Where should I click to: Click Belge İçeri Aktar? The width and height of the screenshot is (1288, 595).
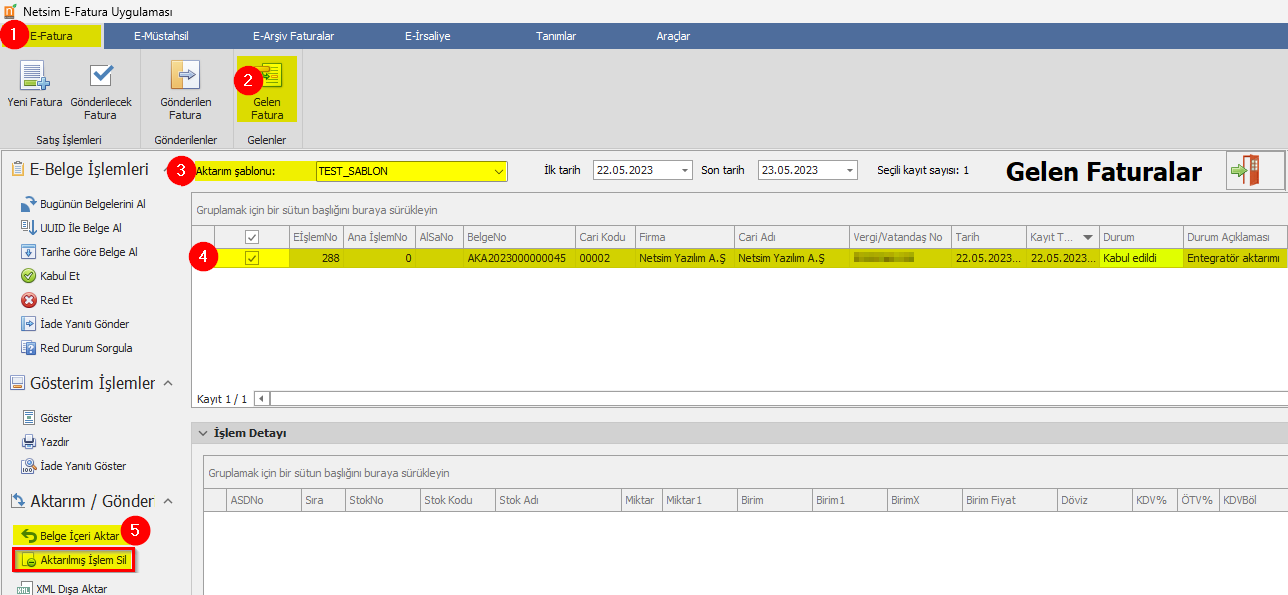[x=70, y=536]
